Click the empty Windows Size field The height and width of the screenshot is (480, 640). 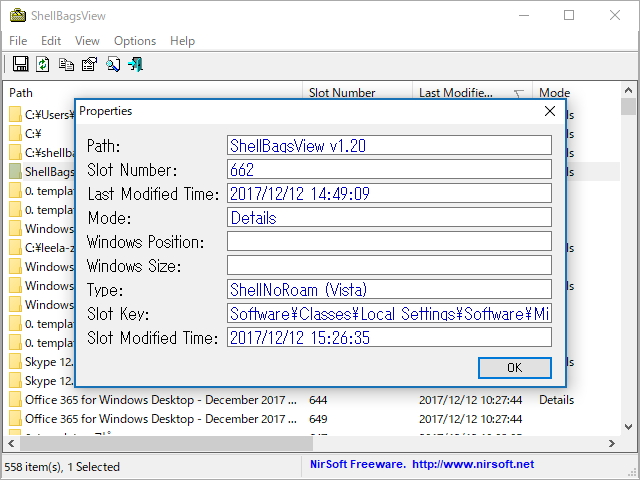(389, 265)
